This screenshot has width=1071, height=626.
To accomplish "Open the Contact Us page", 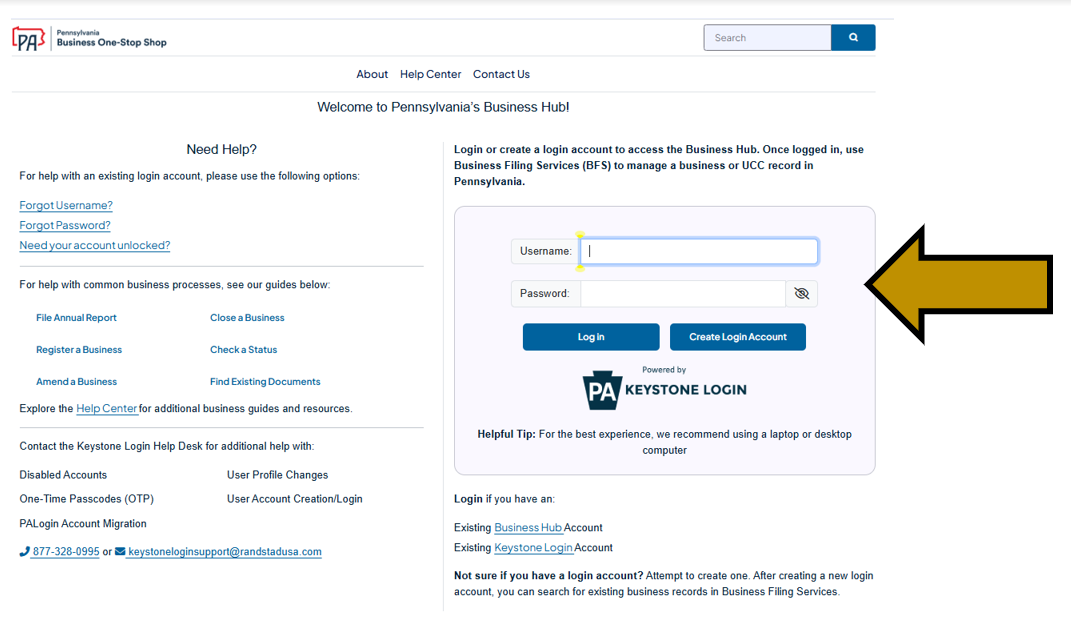I will click(x=501, y=74).
